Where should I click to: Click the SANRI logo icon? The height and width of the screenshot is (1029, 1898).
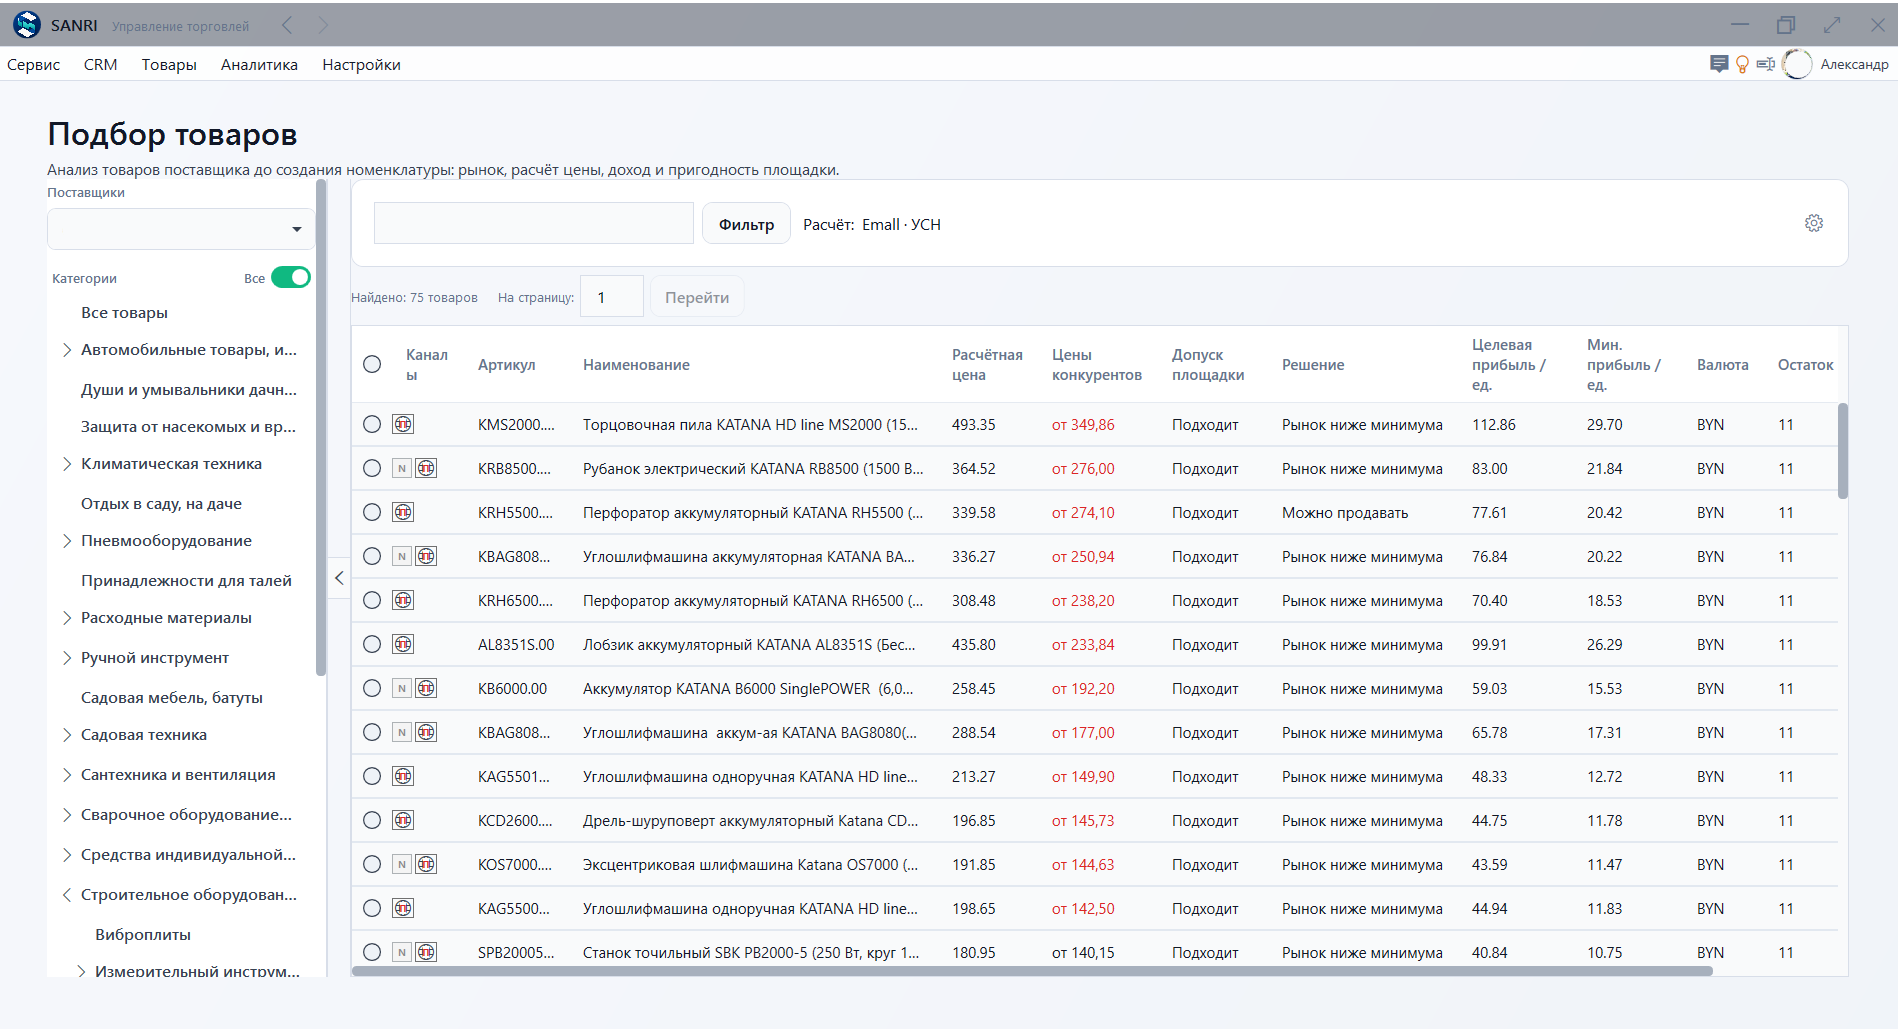27,25
